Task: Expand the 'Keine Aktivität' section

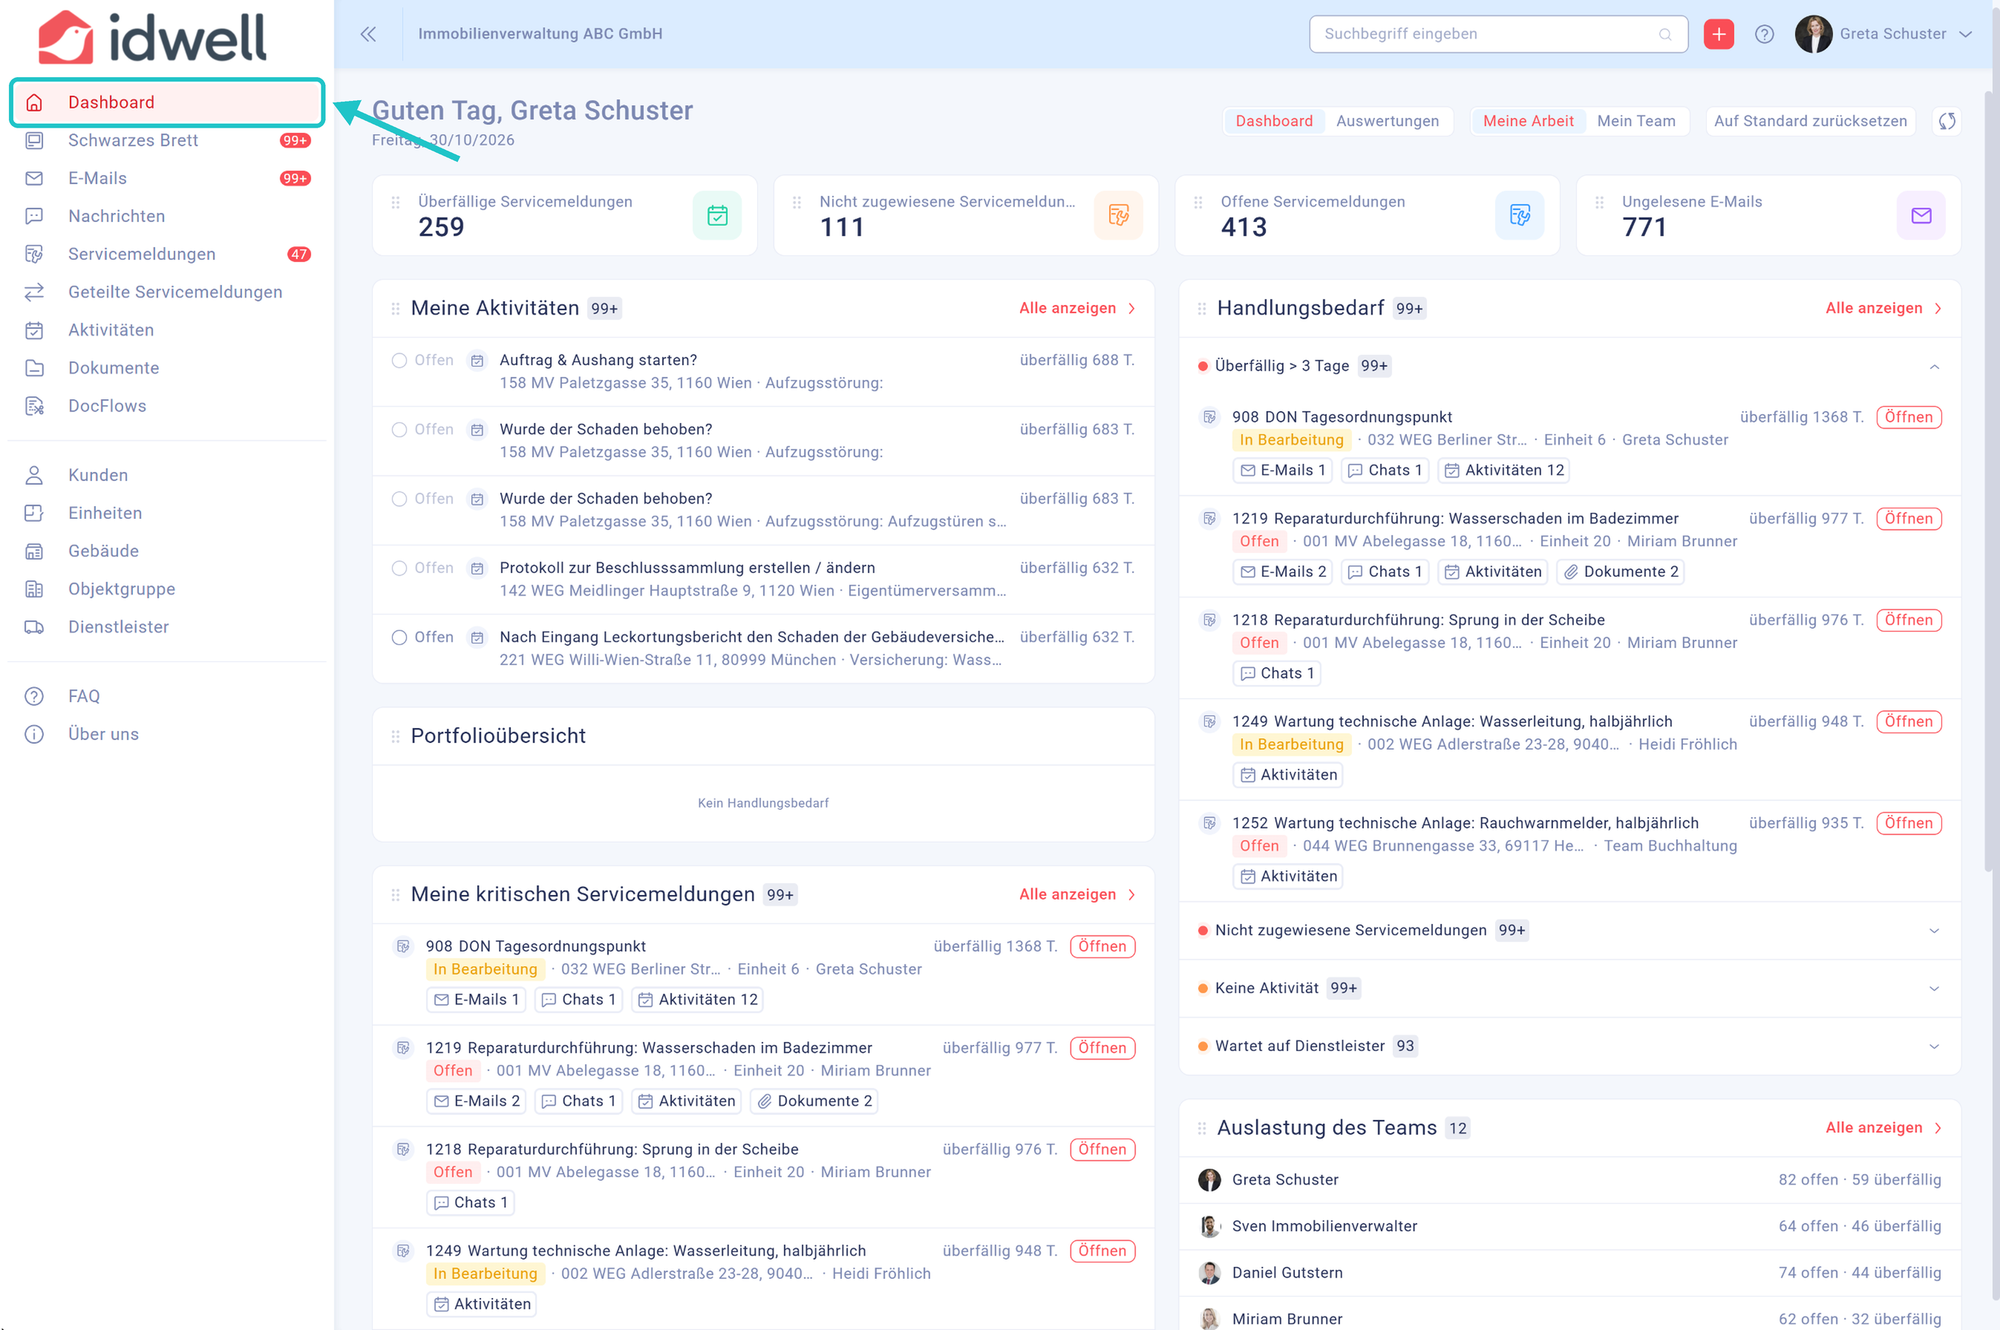Action: (x=1934, y=989)
